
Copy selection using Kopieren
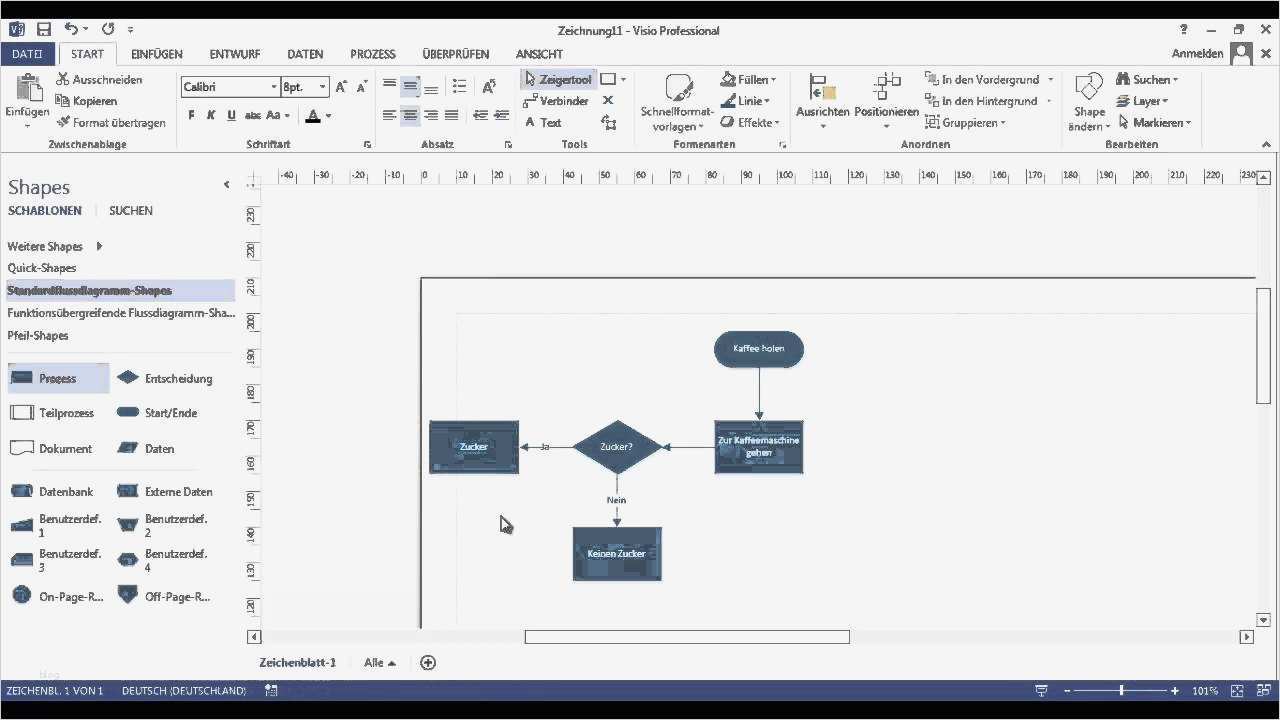pos(86,101)
